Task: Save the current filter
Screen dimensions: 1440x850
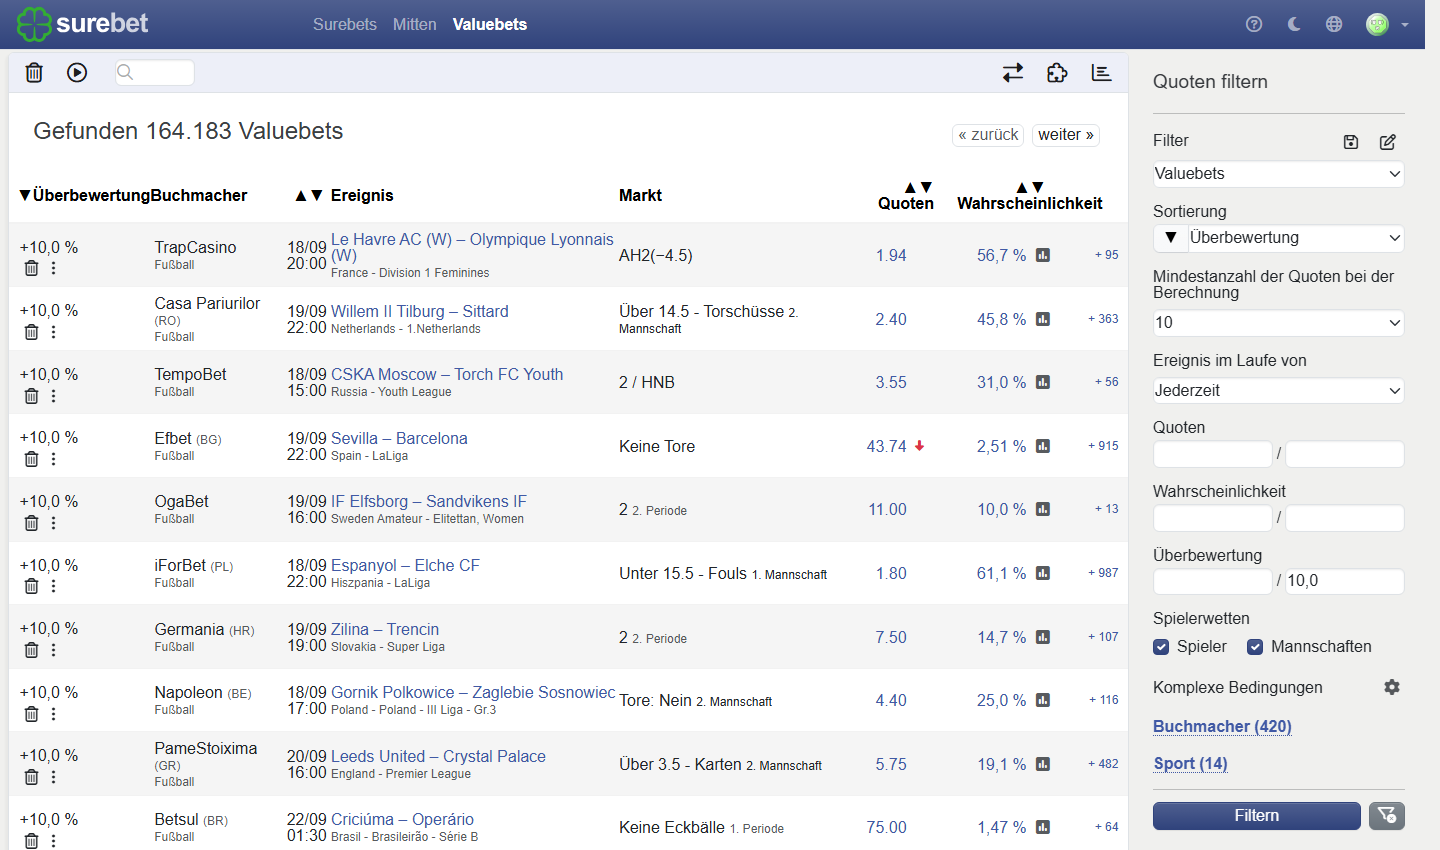Action: tap(1351, 142)
